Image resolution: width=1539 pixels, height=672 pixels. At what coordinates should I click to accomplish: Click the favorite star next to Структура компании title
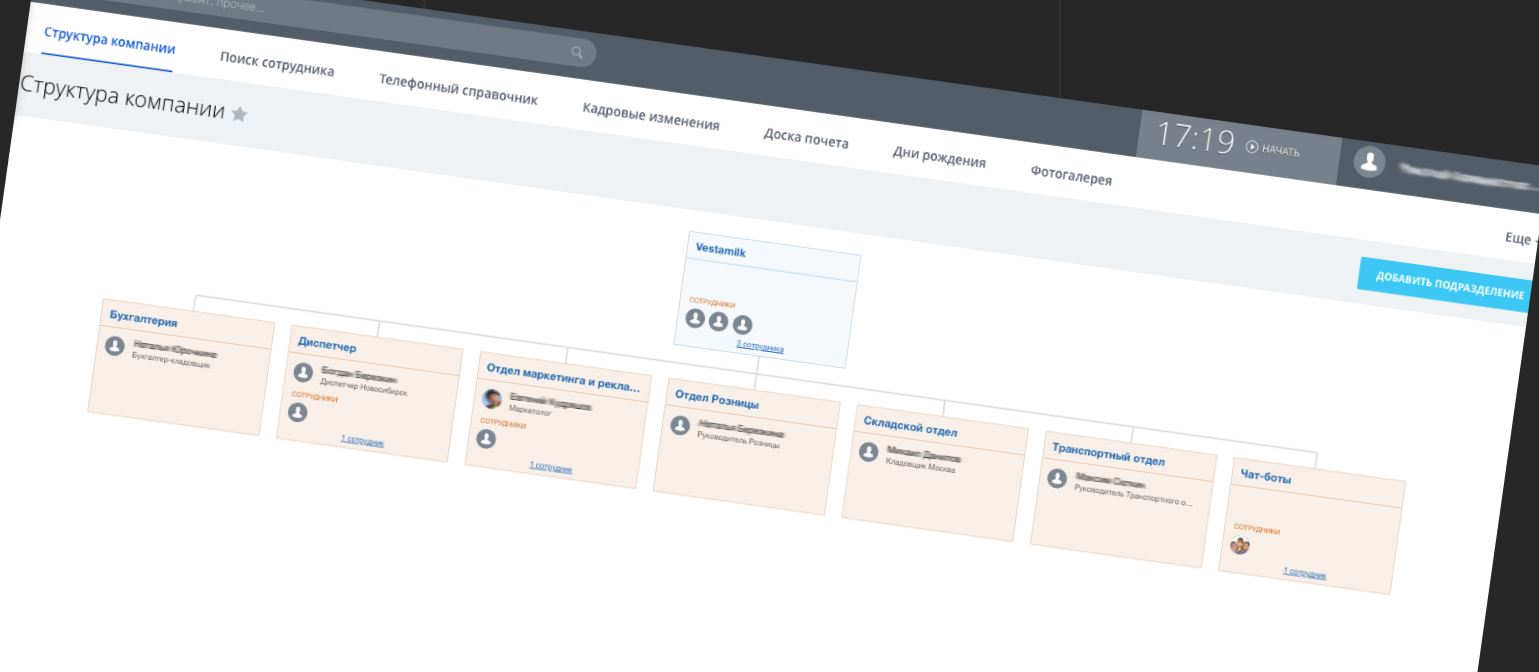(239, 114)
